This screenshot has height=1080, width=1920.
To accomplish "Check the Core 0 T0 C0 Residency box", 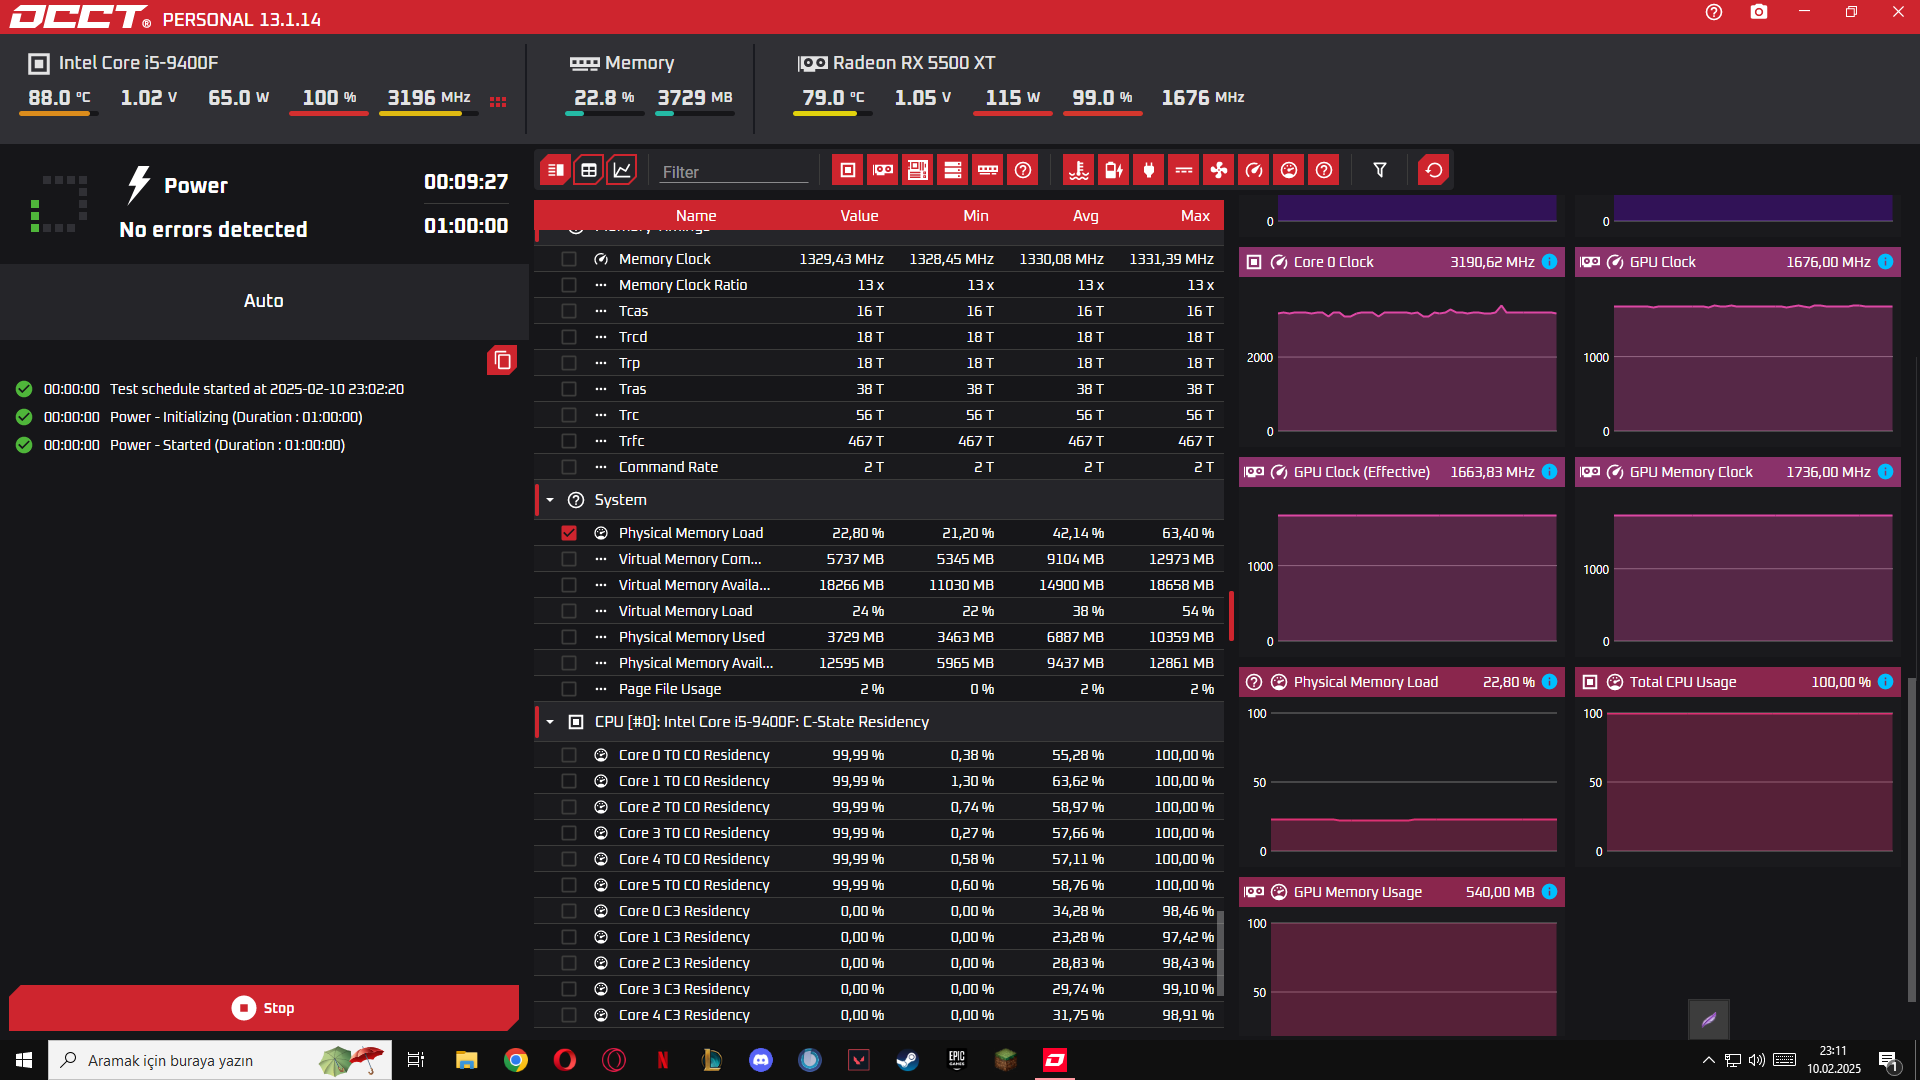I will click(569, 755).
